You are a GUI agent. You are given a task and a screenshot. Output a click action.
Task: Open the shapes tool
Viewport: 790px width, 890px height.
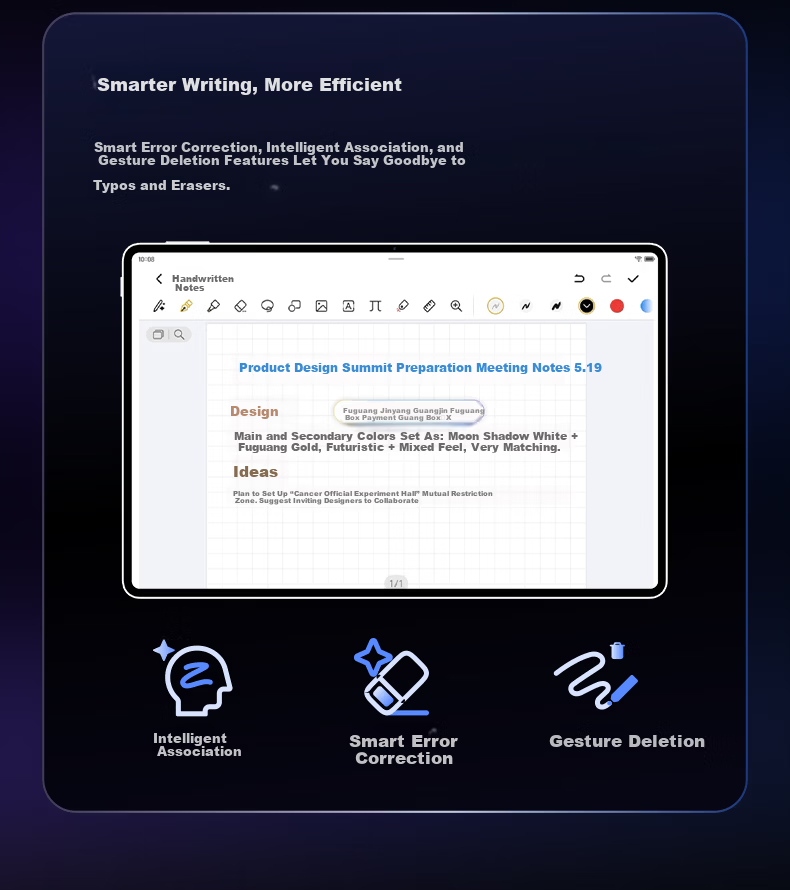click(x=295, y=306)
